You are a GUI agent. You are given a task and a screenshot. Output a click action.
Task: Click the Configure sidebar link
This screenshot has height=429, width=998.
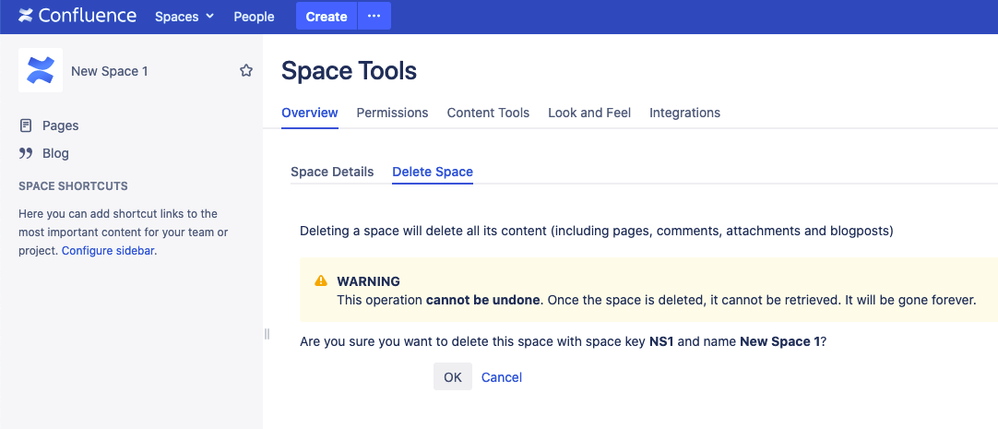[108, 250]
